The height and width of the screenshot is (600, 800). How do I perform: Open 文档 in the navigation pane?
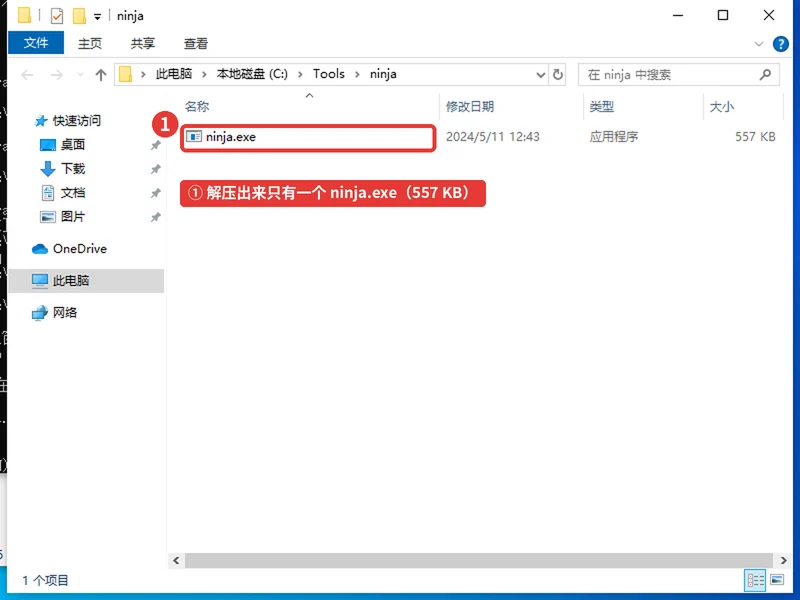[73, 193]
